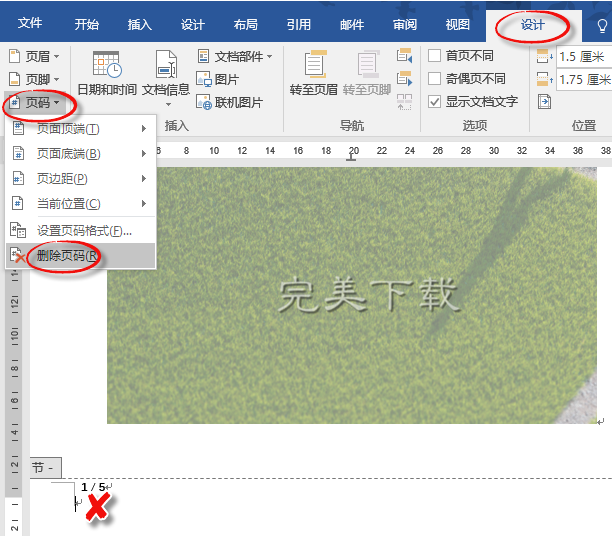Click the 文档信息 document info icon
Image resolution: width=612 pixels, height=536 pixels.
[166, 64]
